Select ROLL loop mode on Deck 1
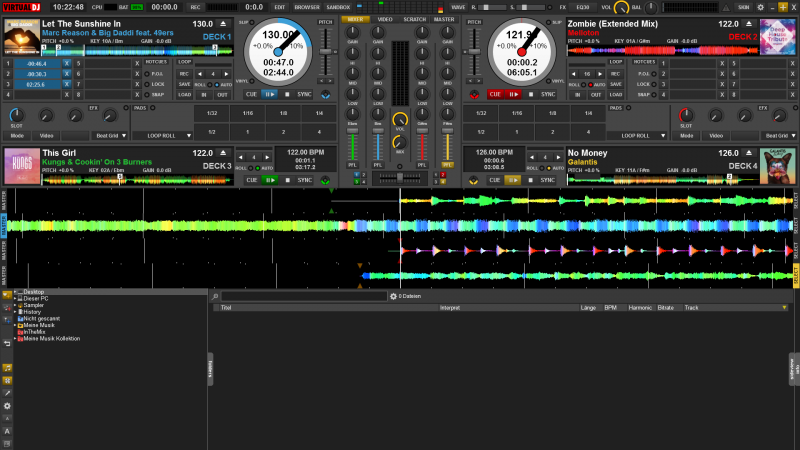800x450 pixels. [x=210, y=85]
